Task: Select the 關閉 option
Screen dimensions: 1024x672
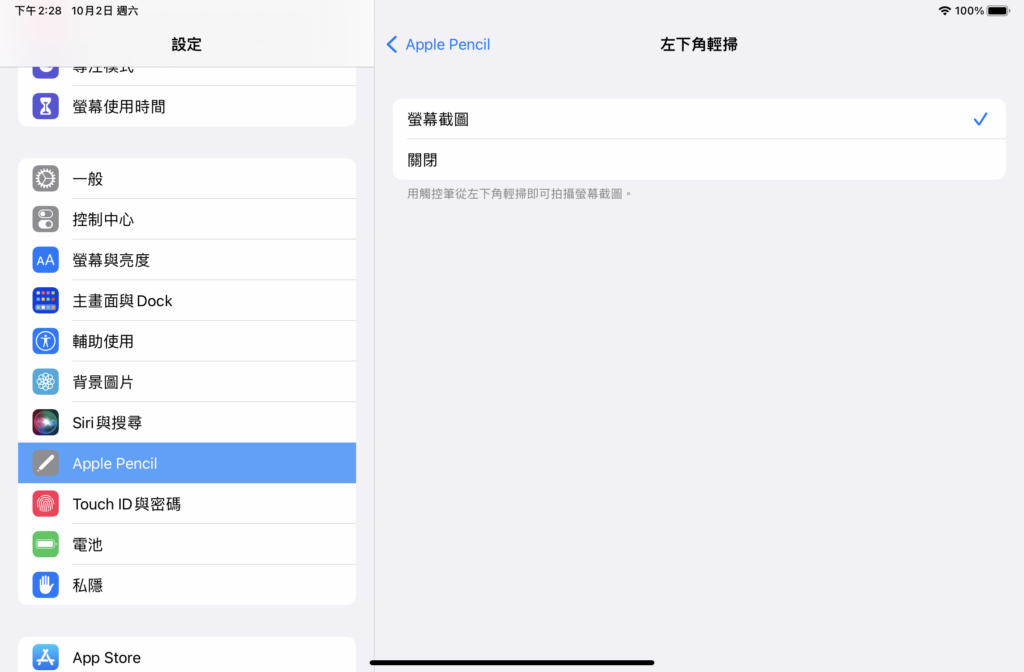Action: pos(699,159)
